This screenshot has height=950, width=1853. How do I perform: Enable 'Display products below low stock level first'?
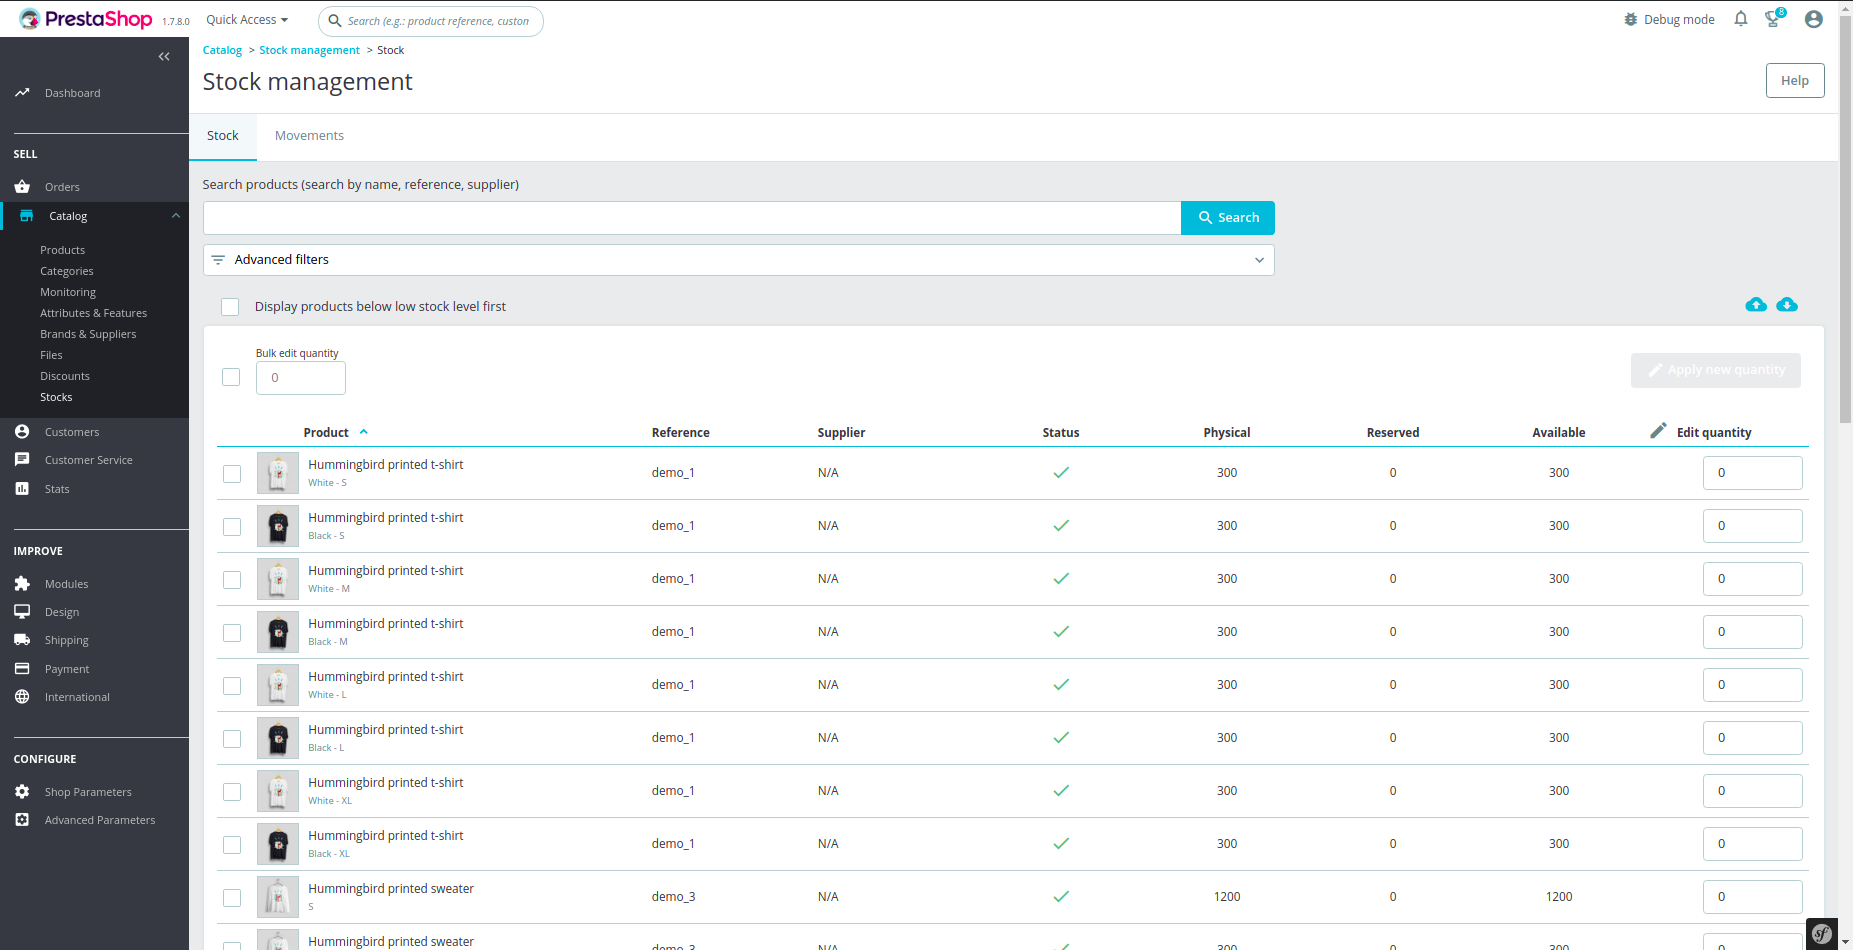pos(230,306)
